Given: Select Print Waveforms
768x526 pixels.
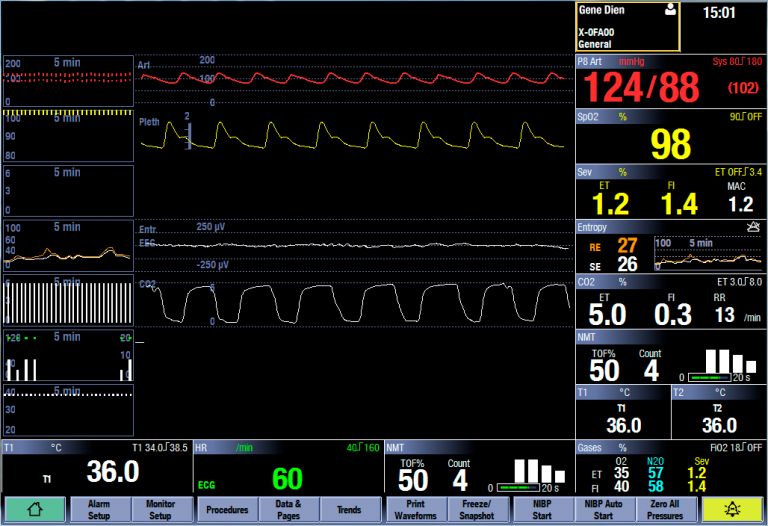Looking at the screenshot, I should (415, 509).
